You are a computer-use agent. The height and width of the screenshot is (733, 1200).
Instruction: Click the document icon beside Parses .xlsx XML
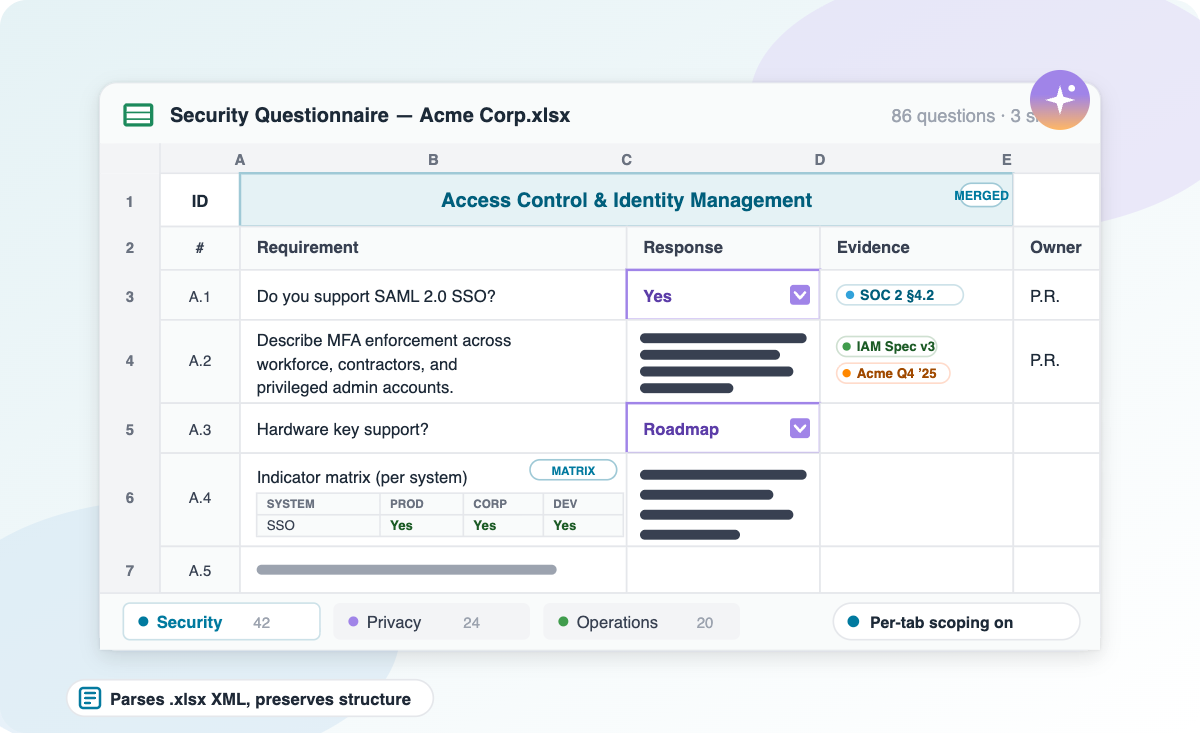point(90,699)
